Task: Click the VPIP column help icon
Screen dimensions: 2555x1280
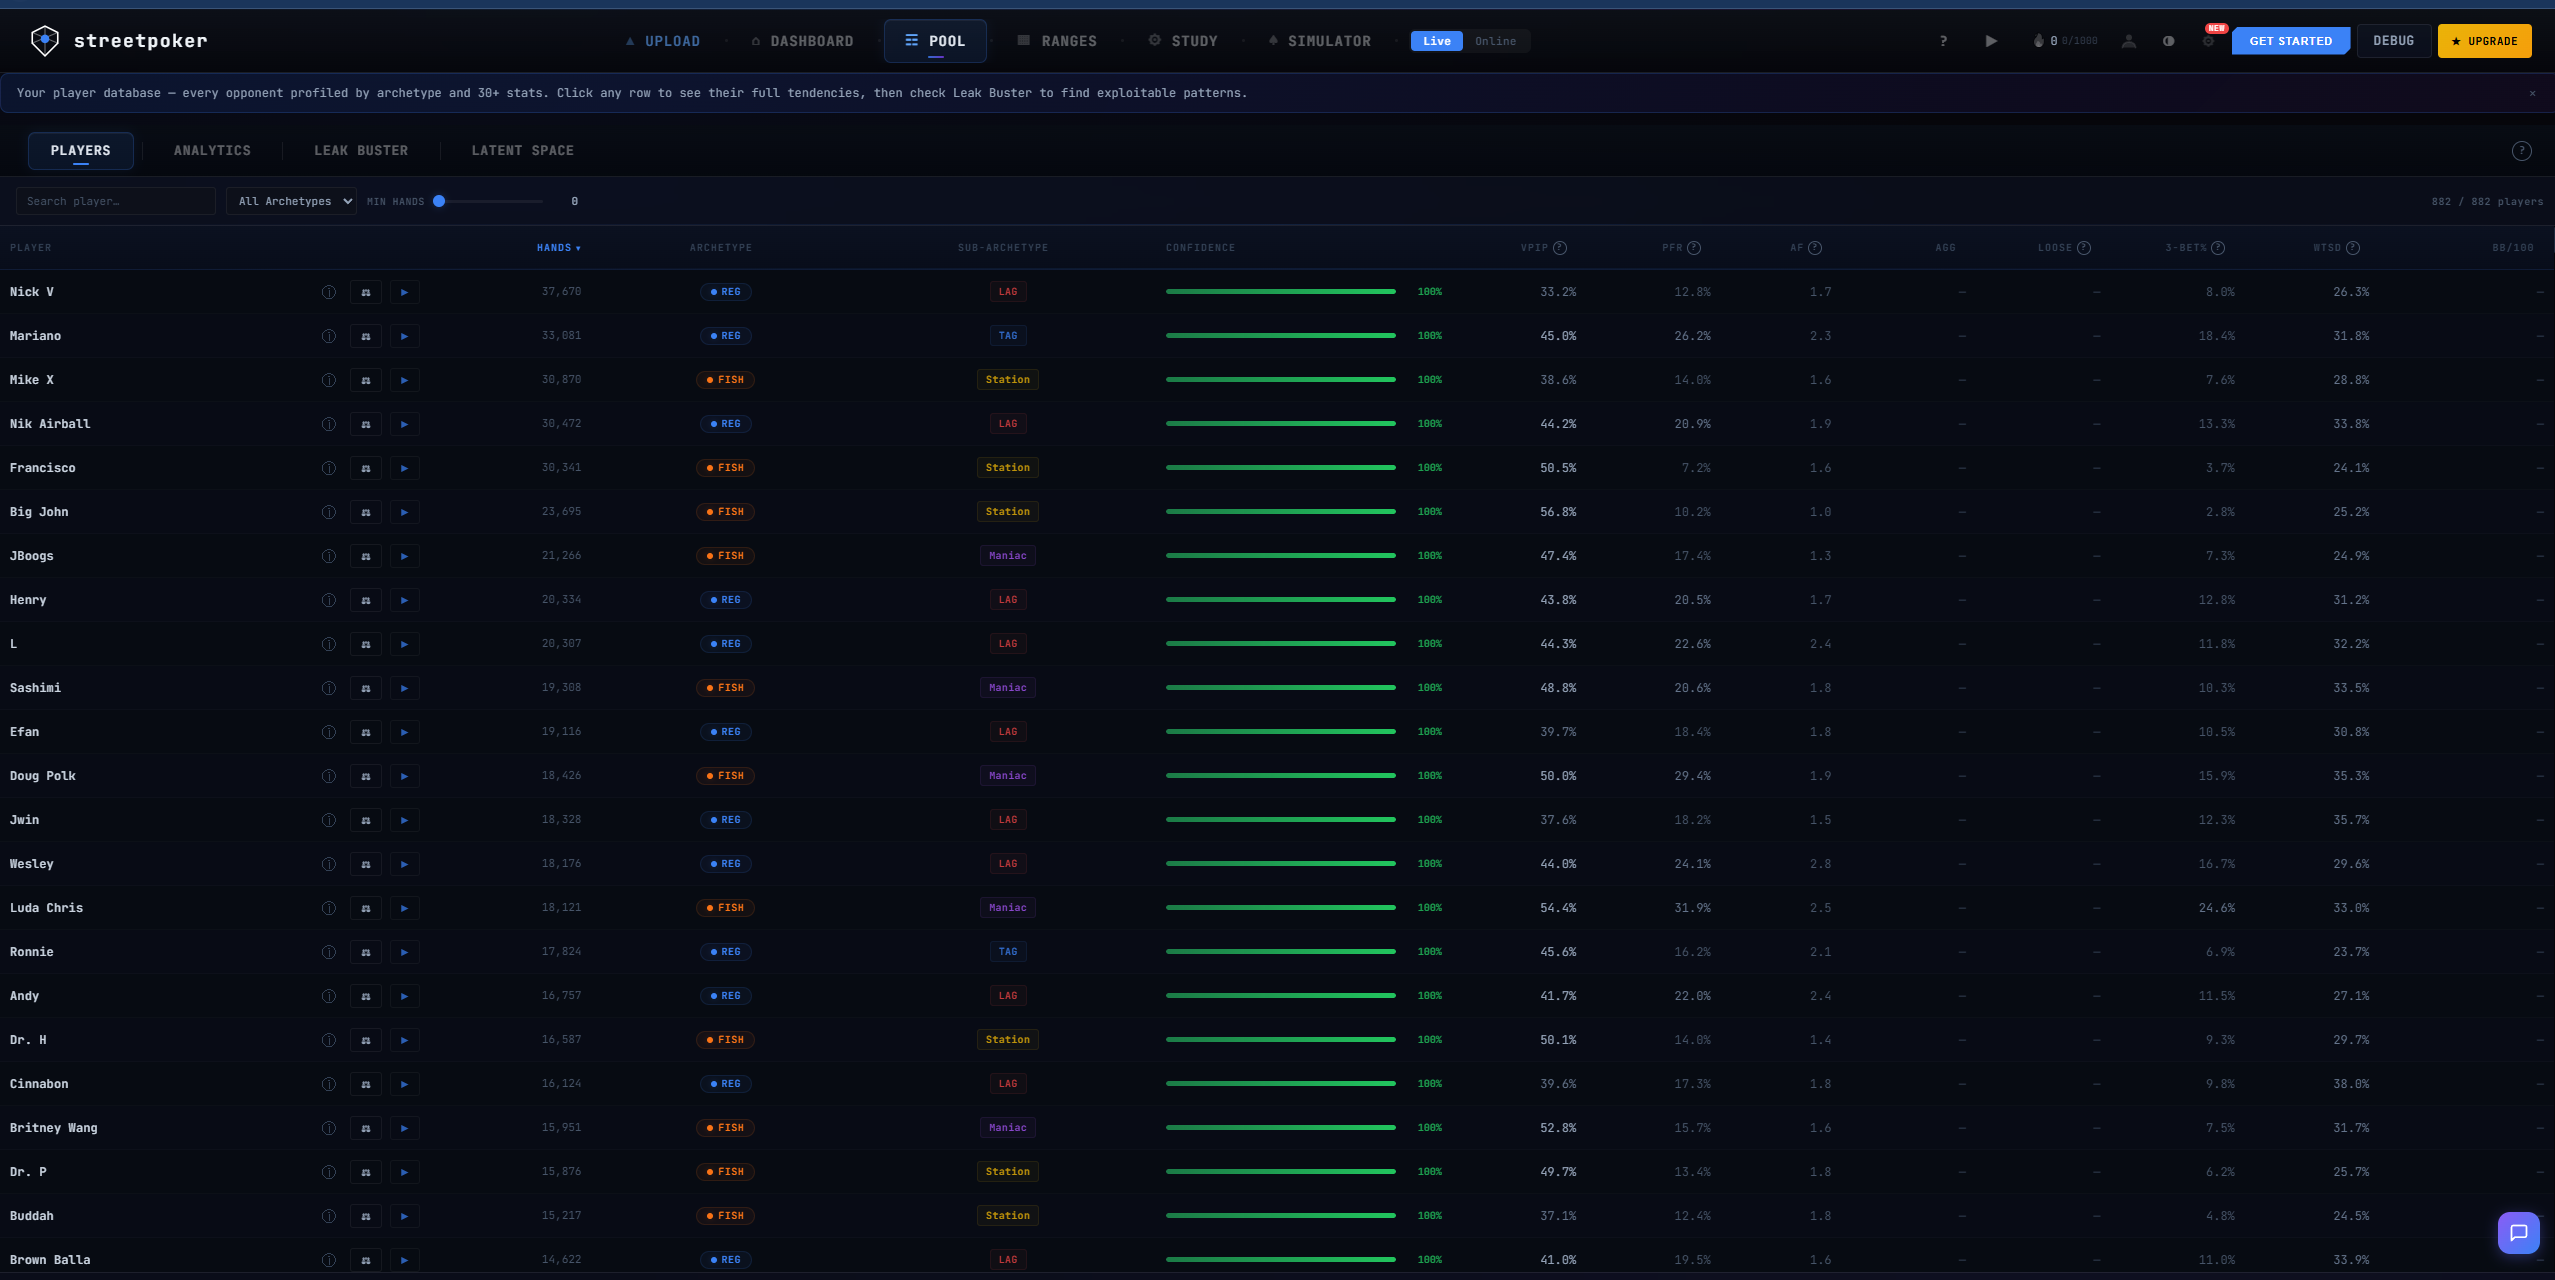Action: click(x=1560, y=248)
